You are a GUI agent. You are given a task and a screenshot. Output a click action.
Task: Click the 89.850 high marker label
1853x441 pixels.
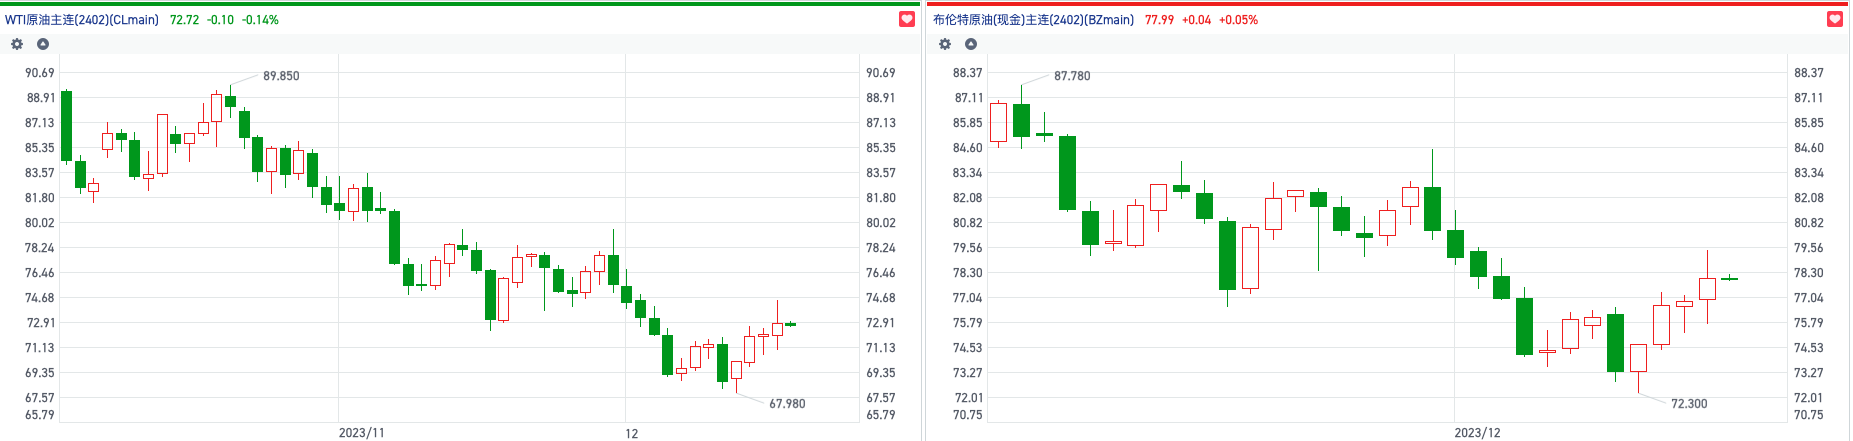281,76
